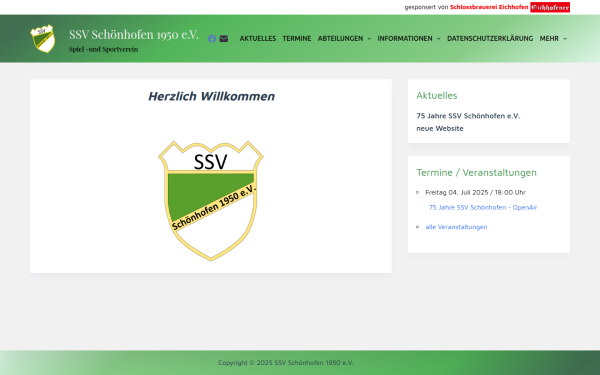Click the 'gesponsert von' text at top

[426, 7]
